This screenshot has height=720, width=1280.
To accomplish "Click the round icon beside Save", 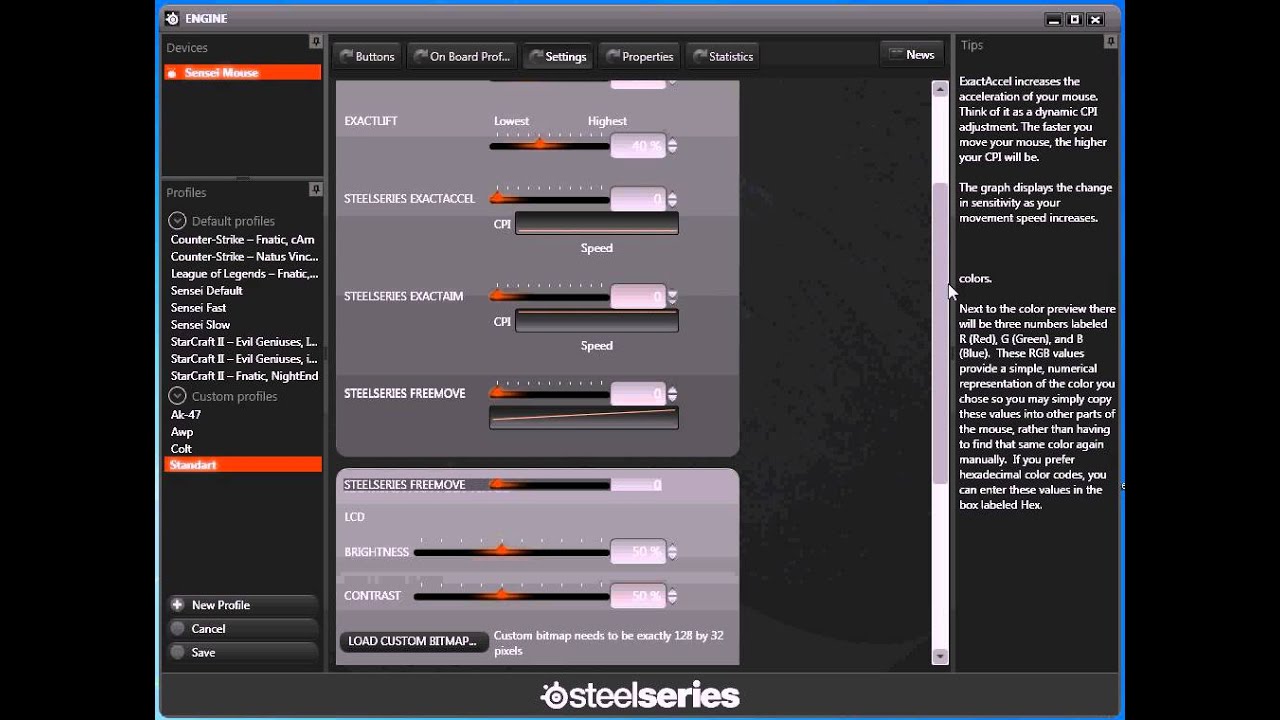I will click(x=177, y=652).
